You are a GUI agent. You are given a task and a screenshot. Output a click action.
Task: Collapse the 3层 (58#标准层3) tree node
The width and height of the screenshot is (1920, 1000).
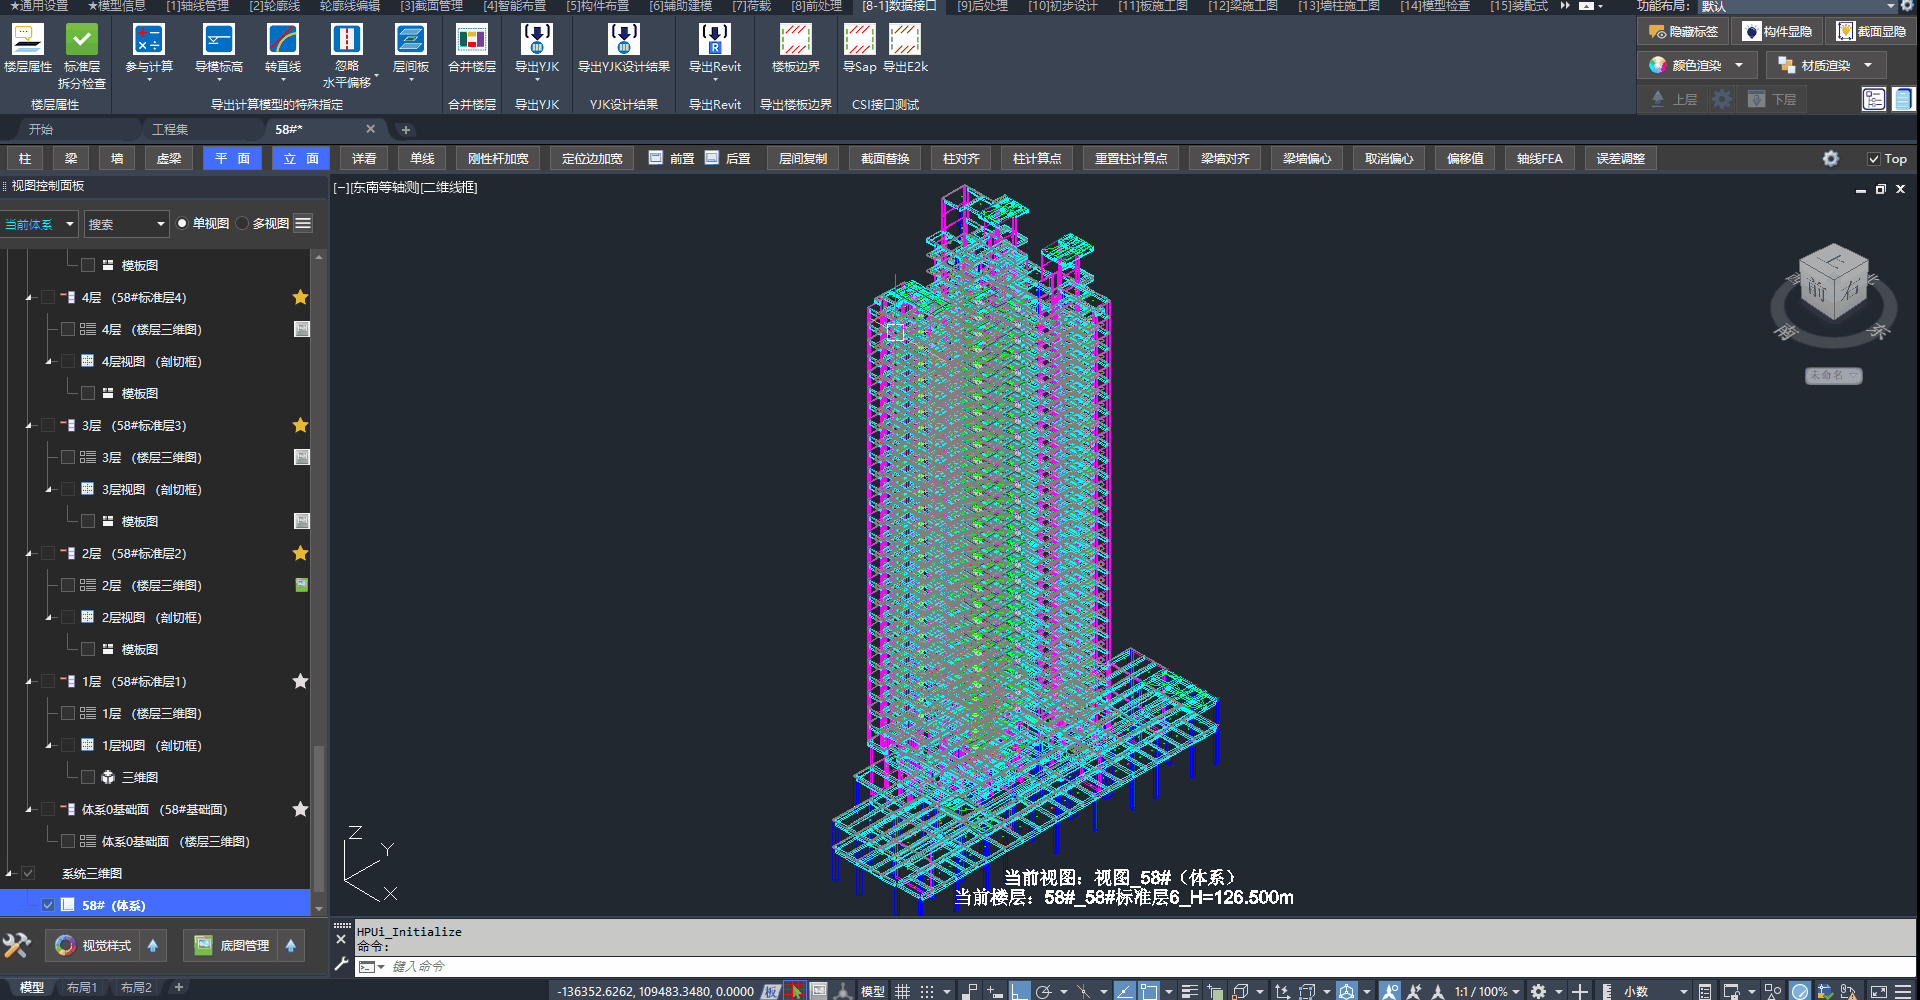[x=30, y=426]
